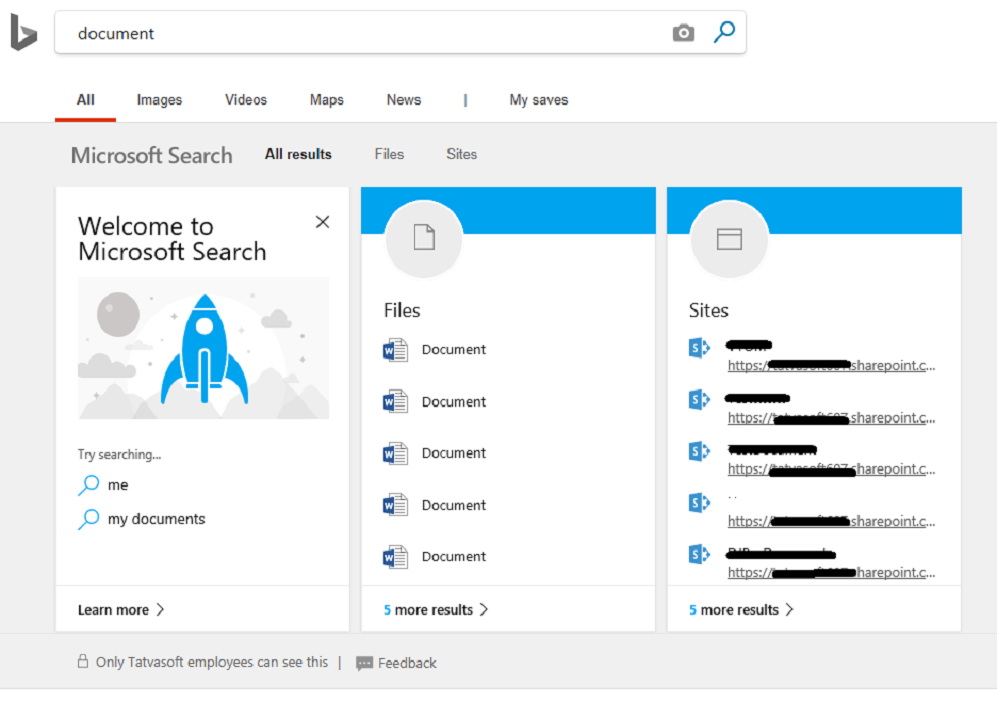Screen dimensions: 998x702
Task: Click the Feedback speech bubble icon
Action: pos(364,664)
